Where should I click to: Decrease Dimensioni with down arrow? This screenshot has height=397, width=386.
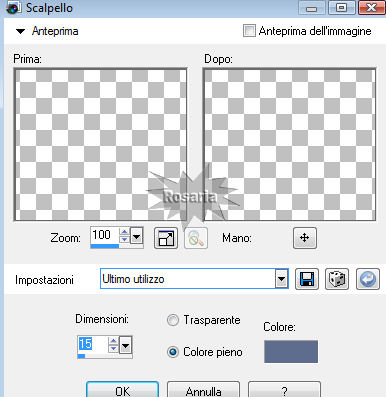tap(113, 348)
